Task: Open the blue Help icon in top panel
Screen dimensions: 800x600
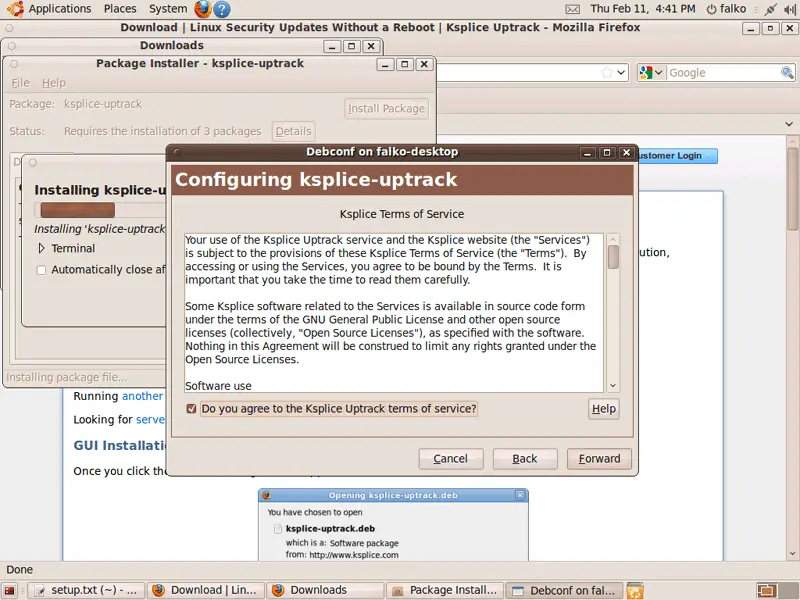Action: coord(221,9)
